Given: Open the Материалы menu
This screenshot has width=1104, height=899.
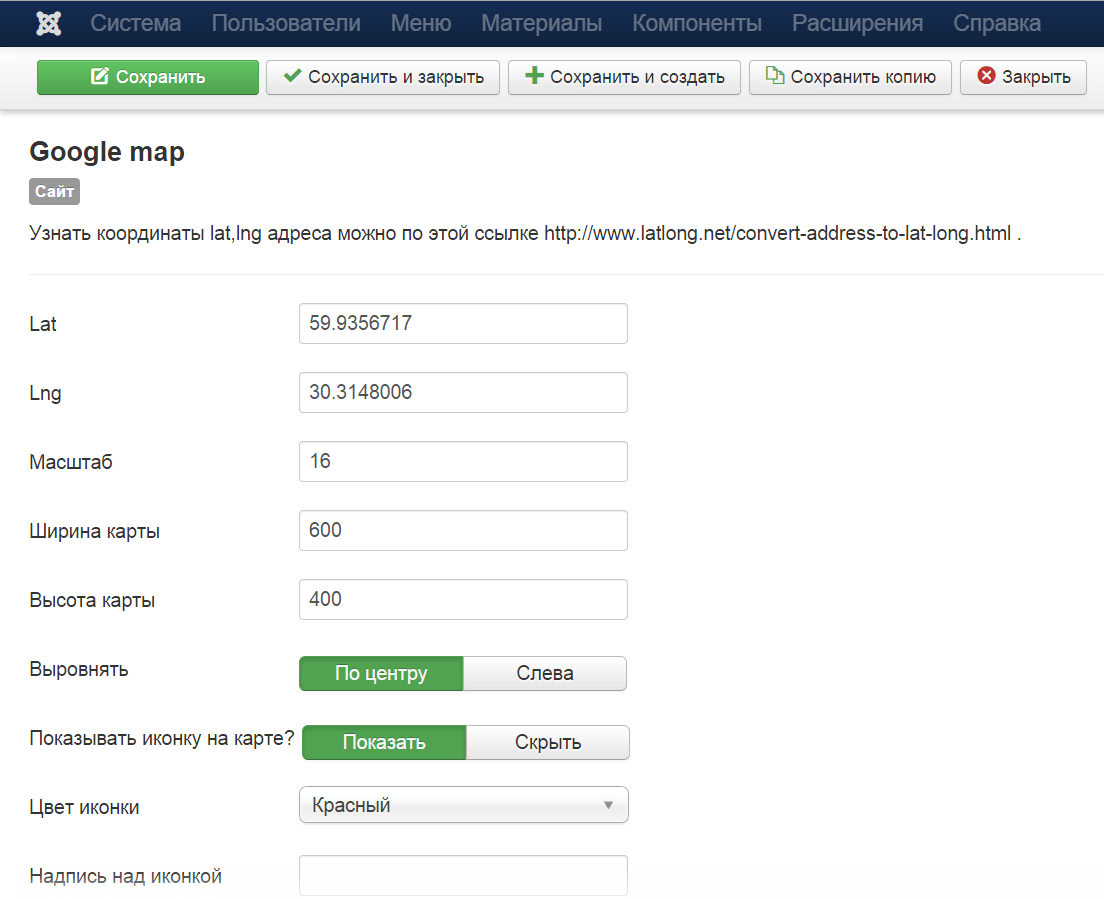Looking at the screenshot, I should click(541, 23).
